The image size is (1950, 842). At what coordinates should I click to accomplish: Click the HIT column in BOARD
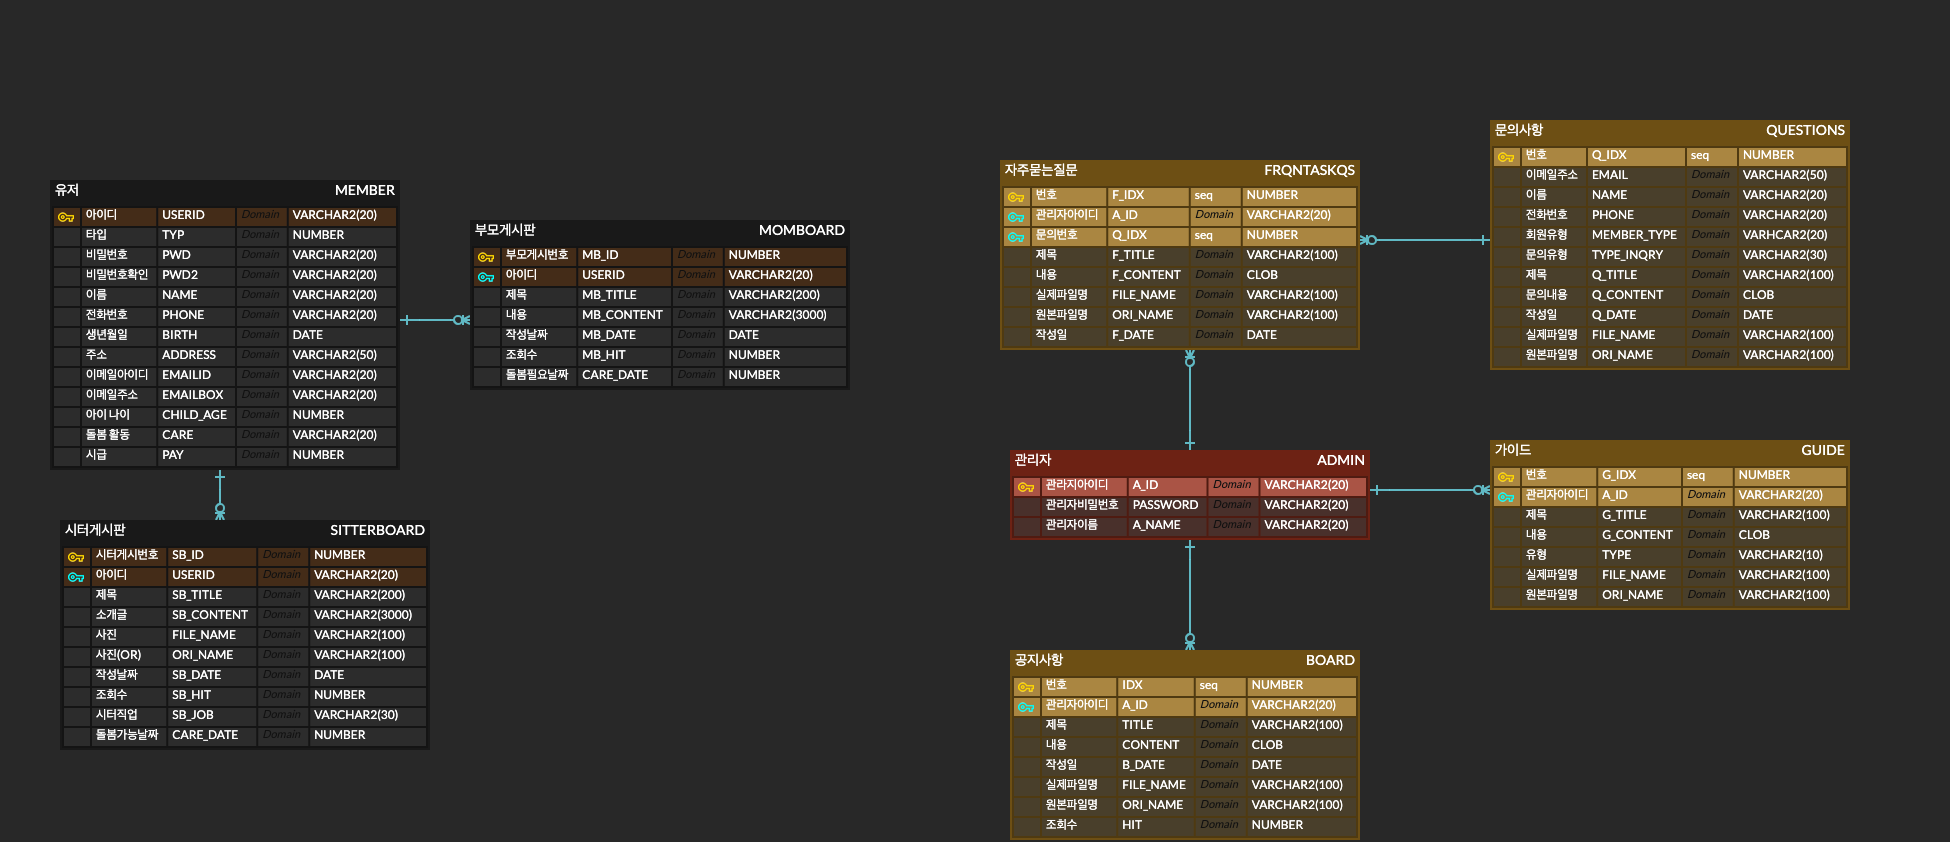click(1132, 825)
